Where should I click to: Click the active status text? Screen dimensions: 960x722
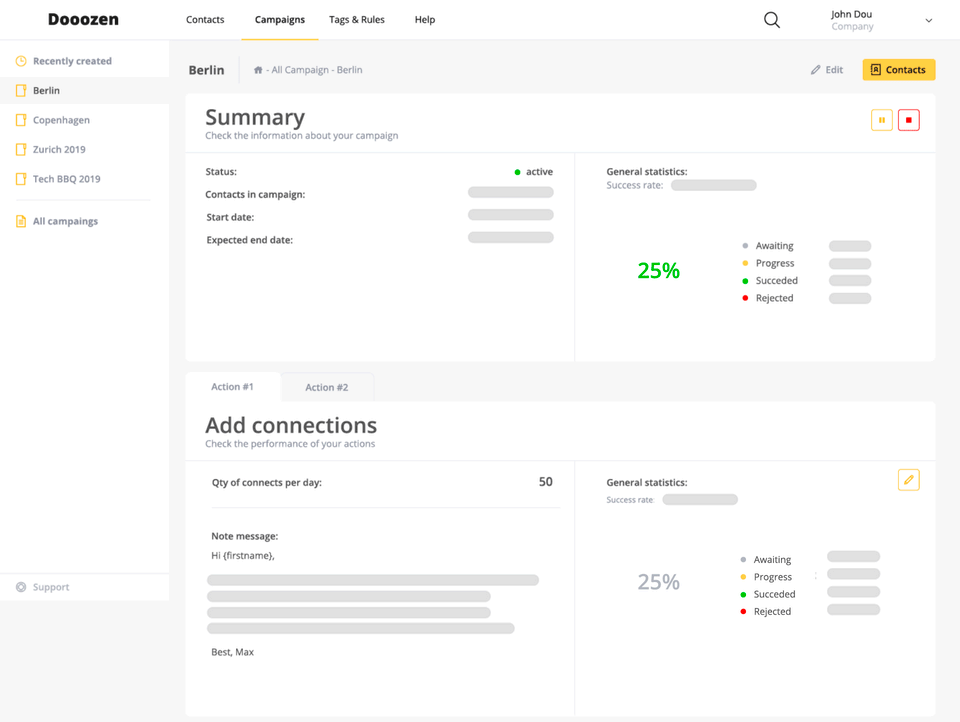[x=539, y=172]
